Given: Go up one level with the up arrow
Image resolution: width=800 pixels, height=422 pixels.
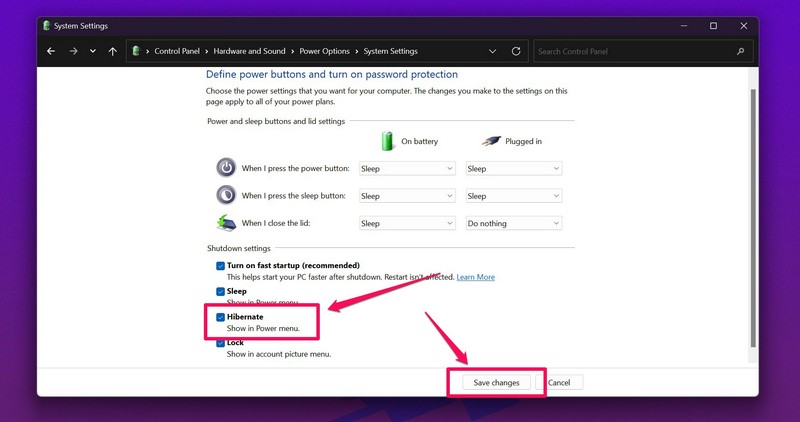Looking at the screenshot, I should tap(112, 51).
